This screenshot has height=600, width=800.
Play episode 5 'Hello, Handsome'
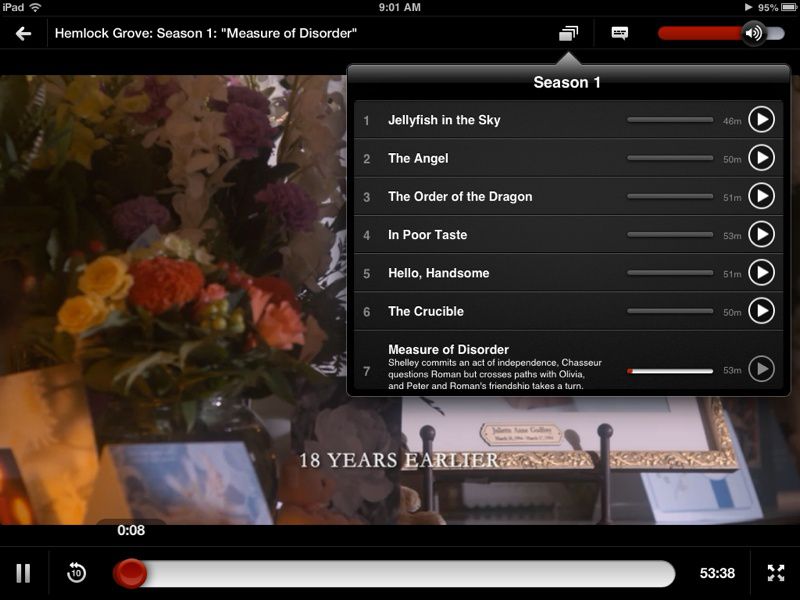pyautogui.click(x=762, y=272)
